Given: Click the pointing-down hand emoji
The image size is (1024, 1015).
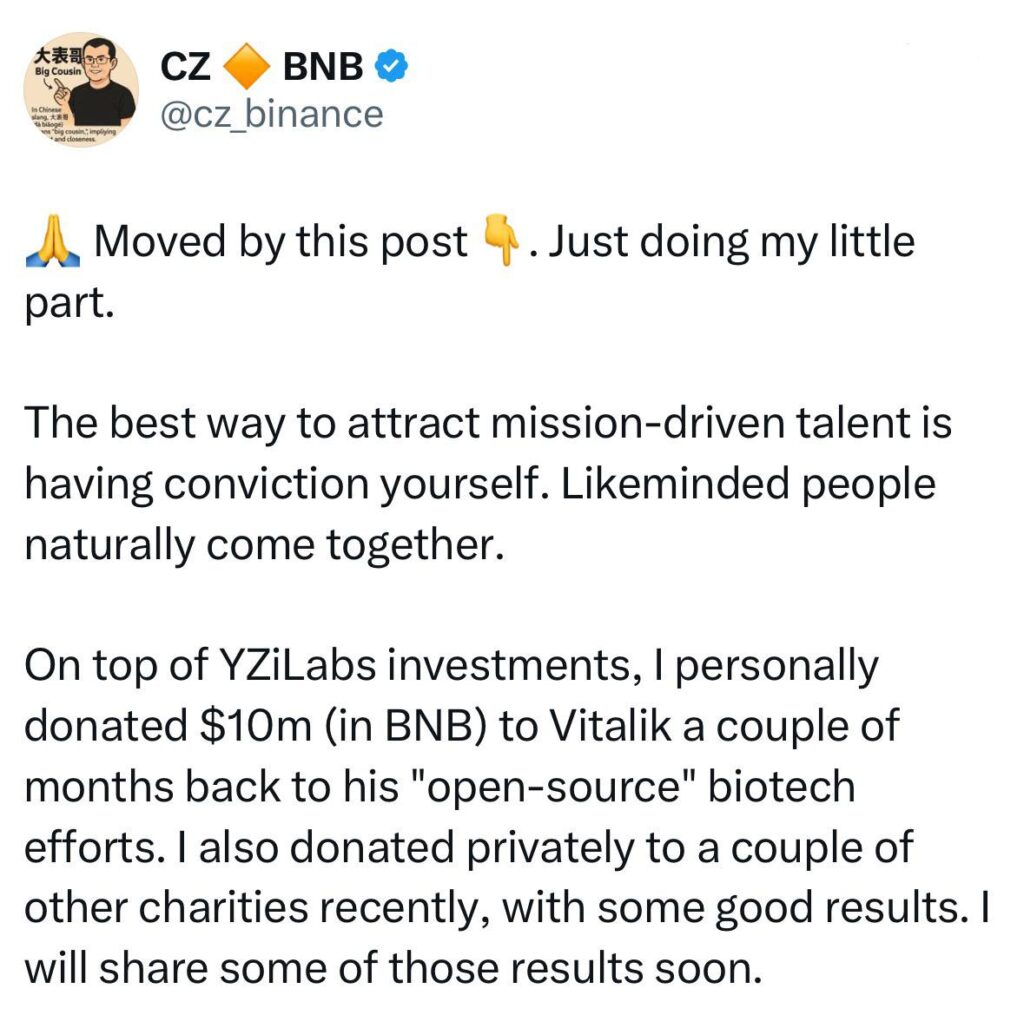Looking at the screenshot, I should point(502,242).
